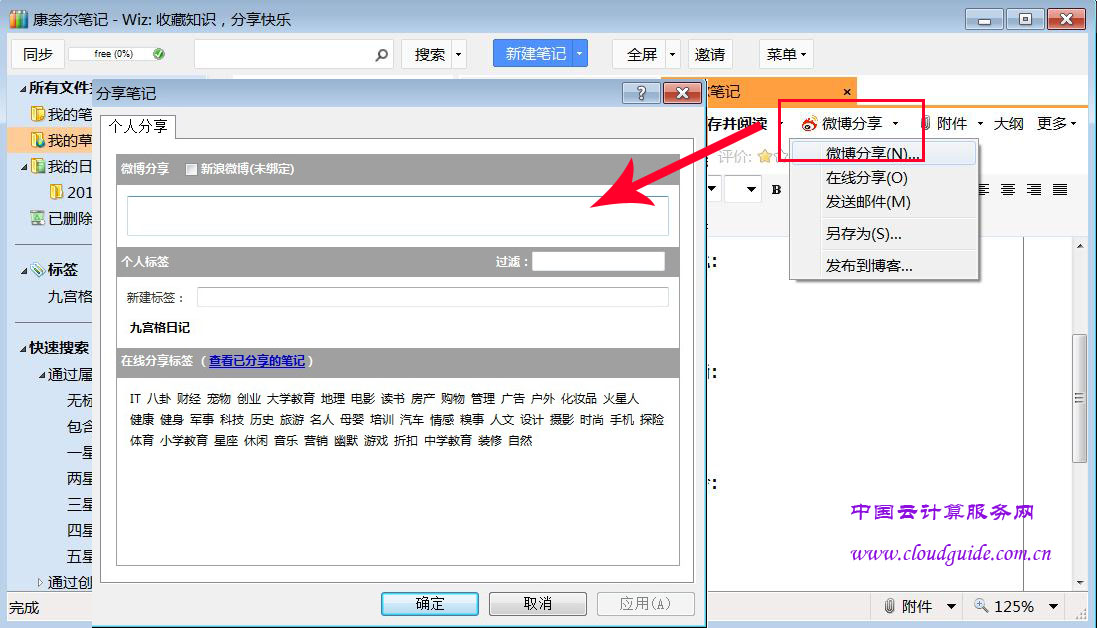Click the yellow rating star next to 评价
Image resolution: width=1097 pixels, height=628 pixels.
pyautogui.click(x=765, y=156)
